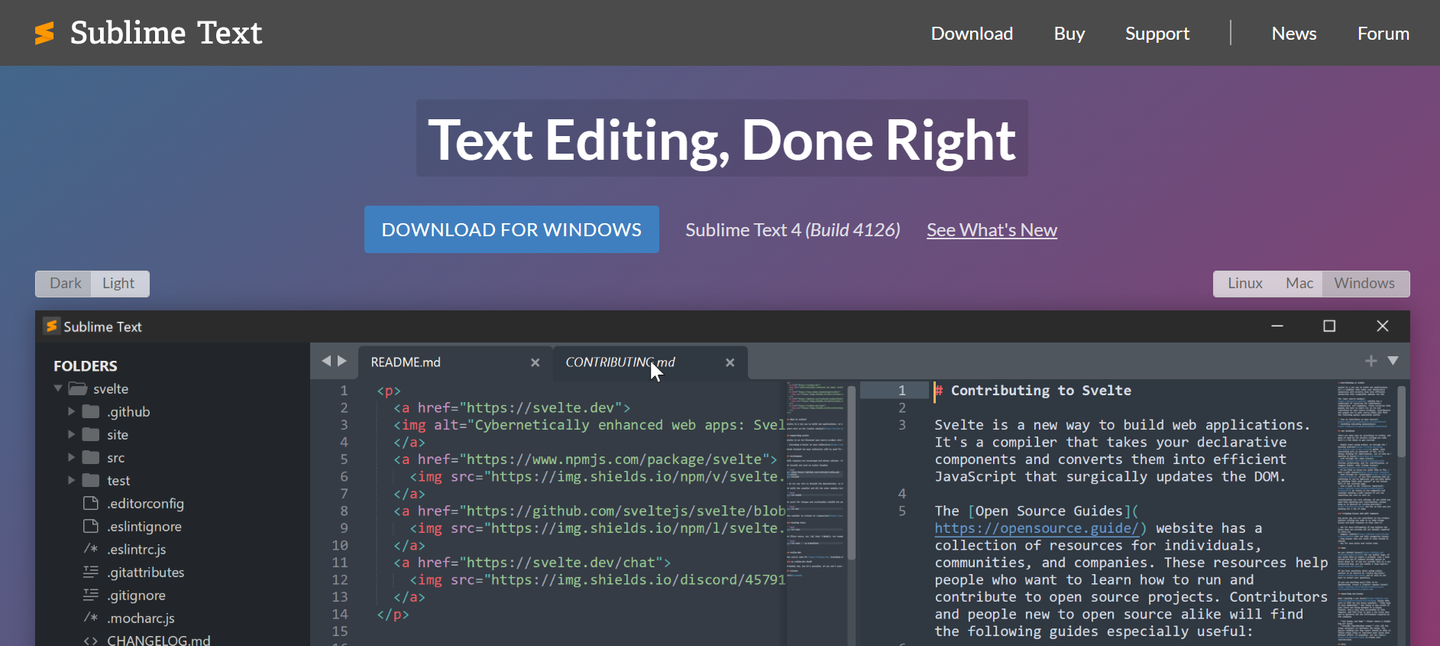
Task: Expand the site folder
Action: 72,434
